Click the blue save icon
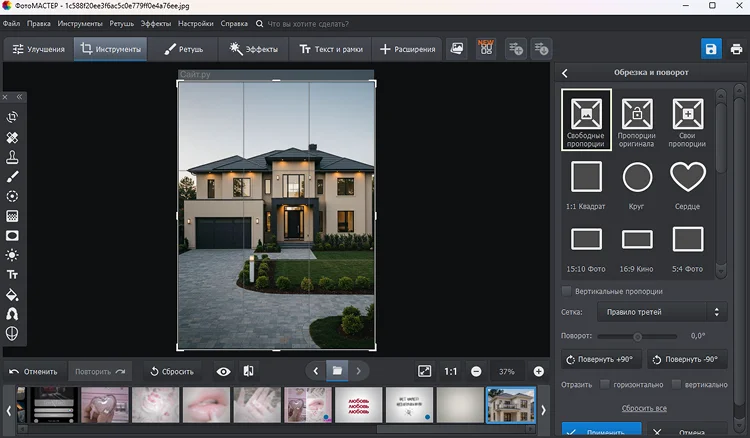The width and height of the screenshot is (750, 438). click(711, 49)
